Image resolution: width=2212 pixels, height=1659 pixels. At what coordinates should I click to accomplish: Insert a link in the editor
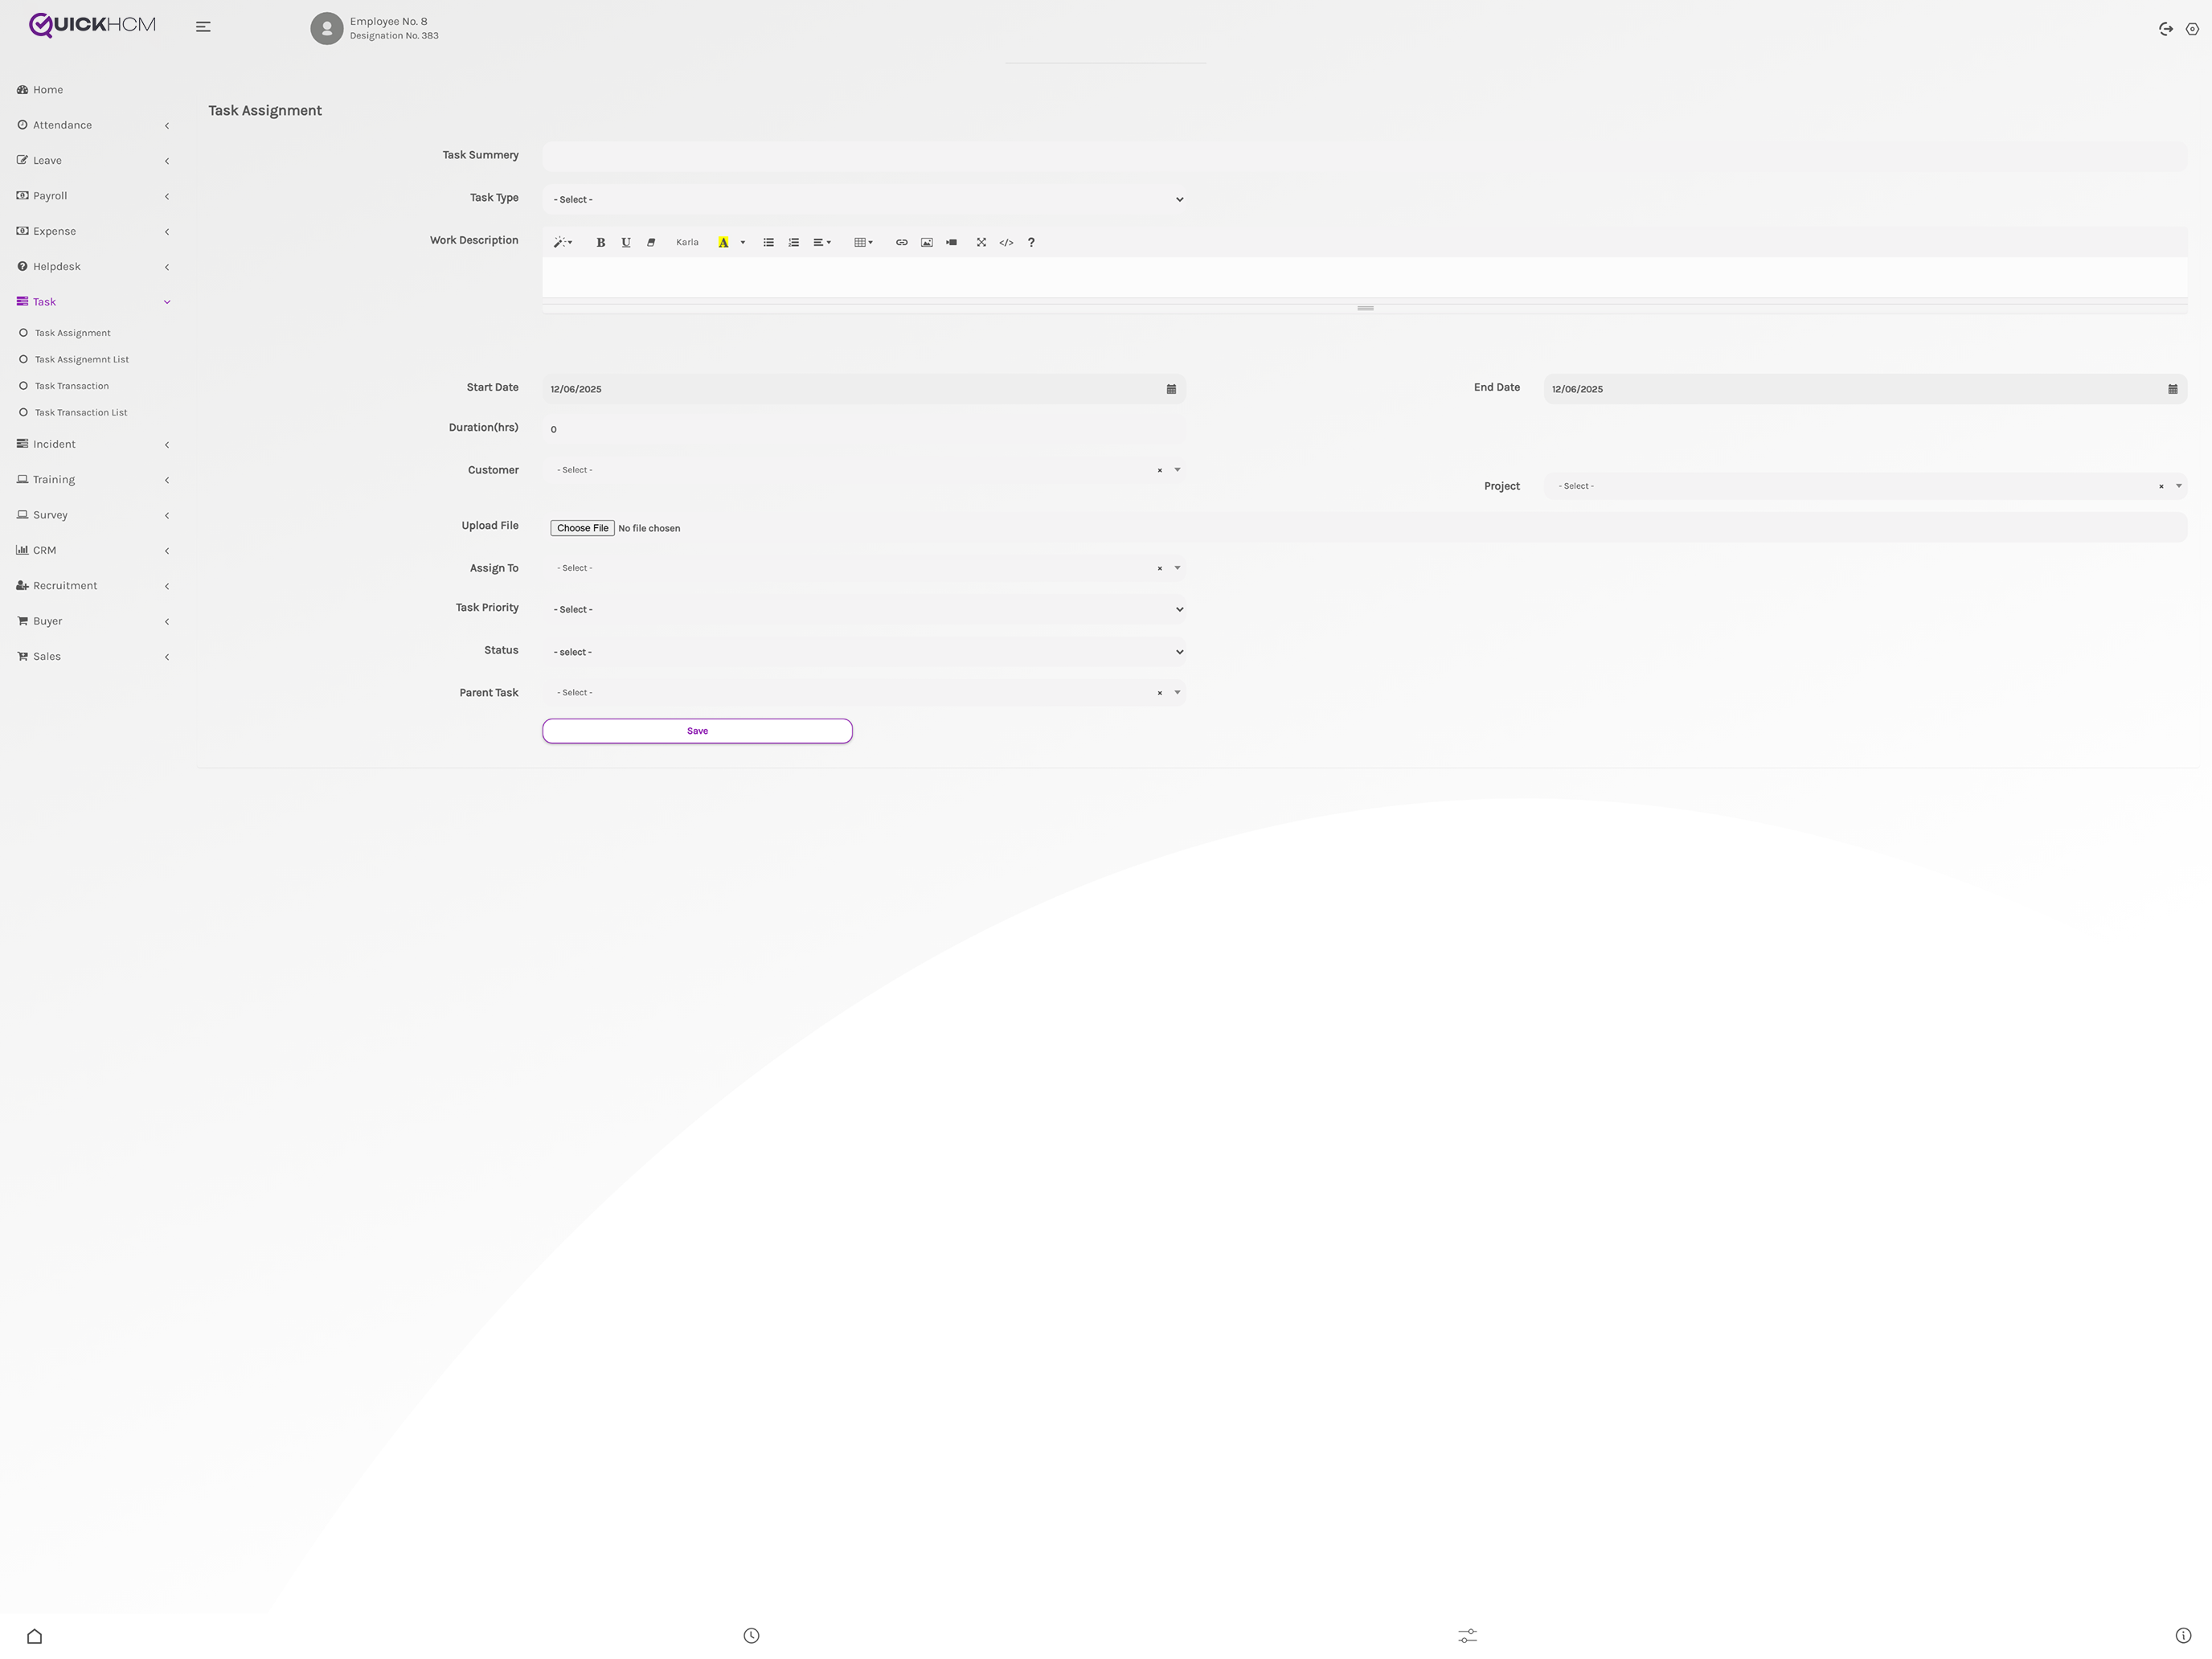pyautogui.click(x=902, y=243)
